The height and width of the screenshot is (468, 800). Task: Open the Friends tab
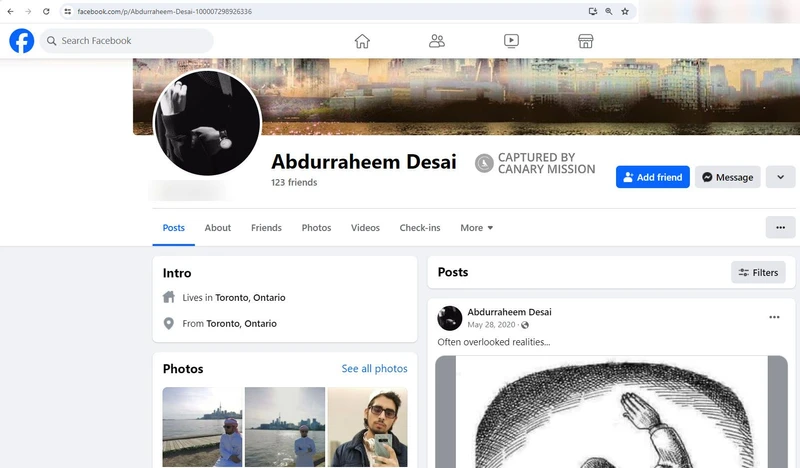pos(266,228)
